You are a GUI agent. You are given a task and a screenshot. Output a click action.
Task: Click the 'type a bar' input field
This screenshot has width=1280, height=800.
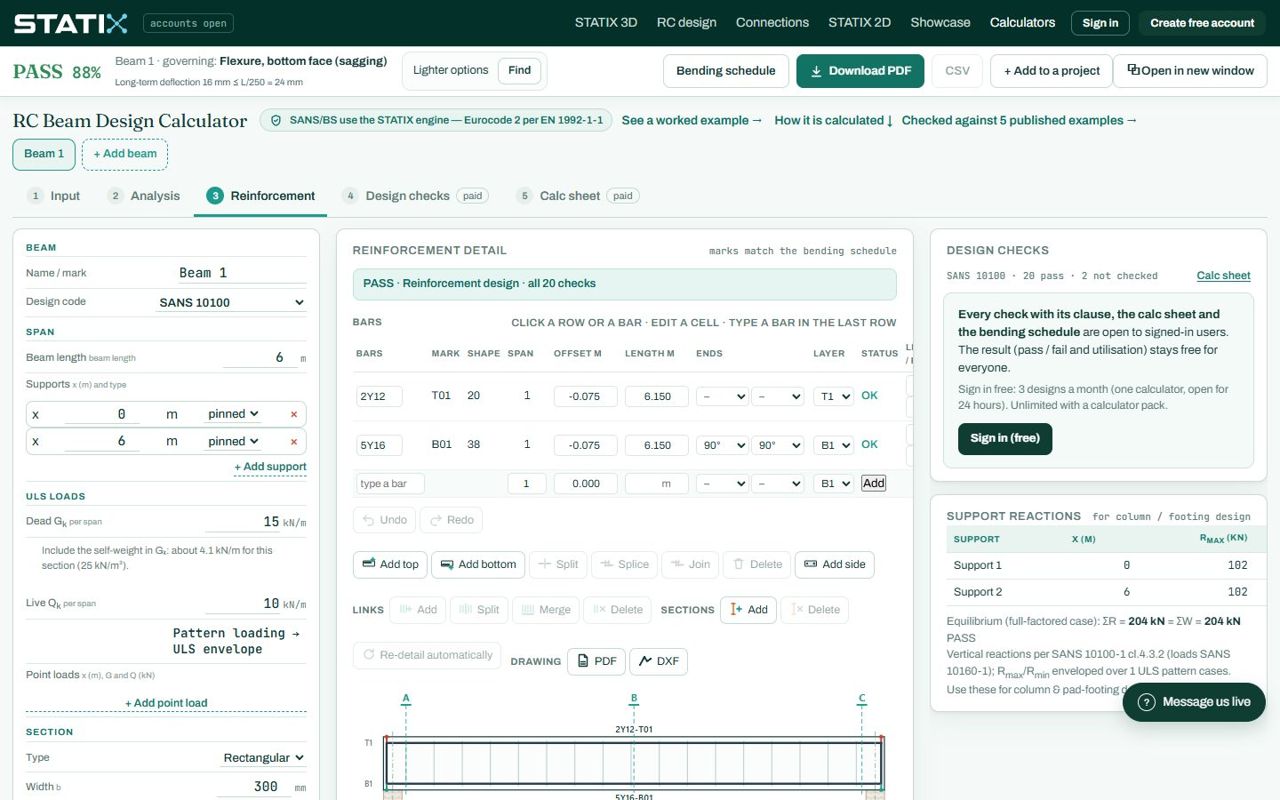tap(391, 484)
